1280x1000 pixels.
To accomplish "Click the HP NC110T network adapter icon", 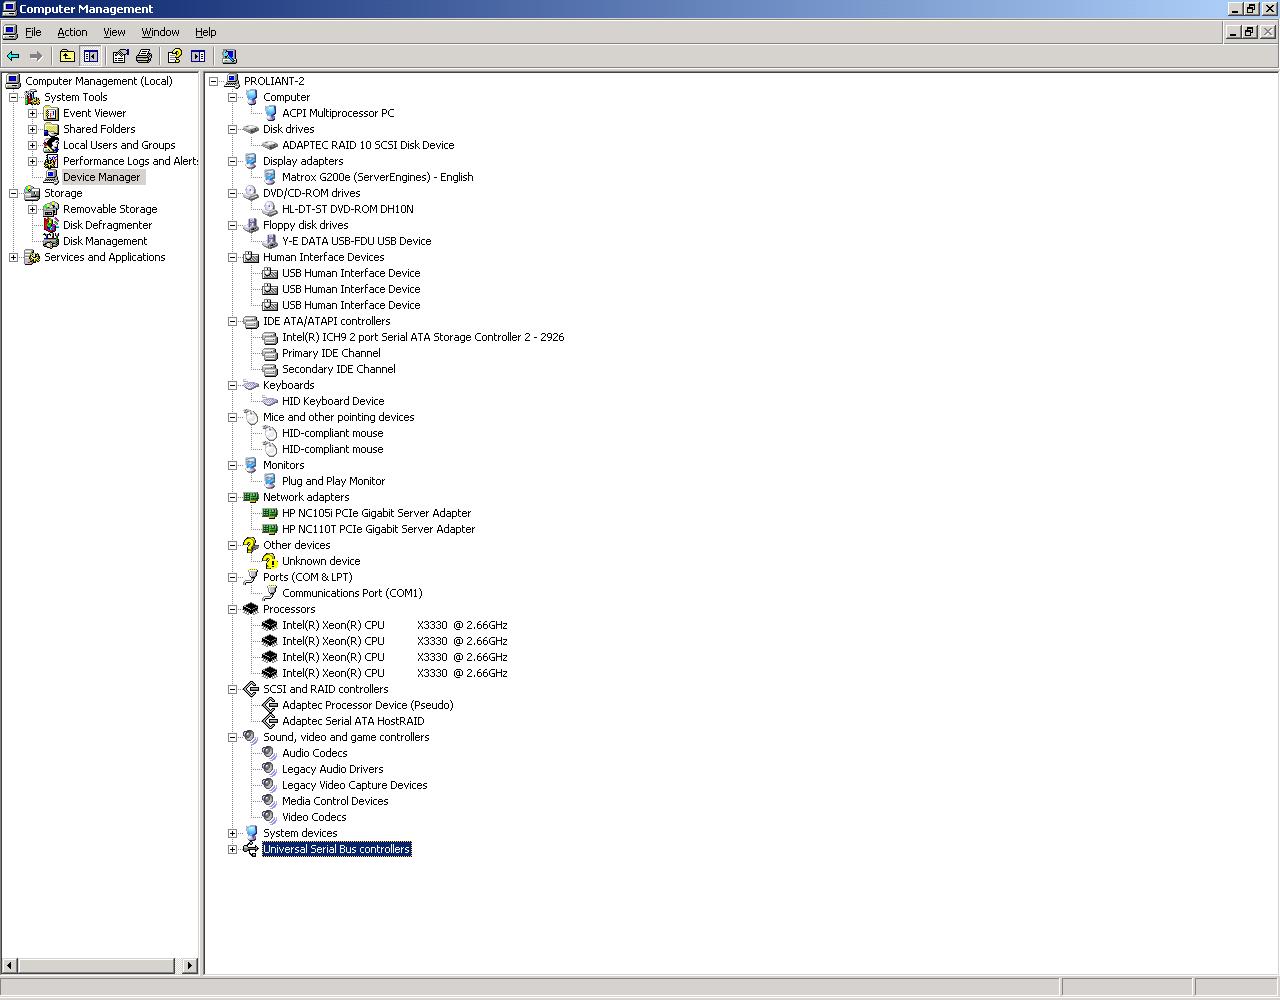I will 270,529.
